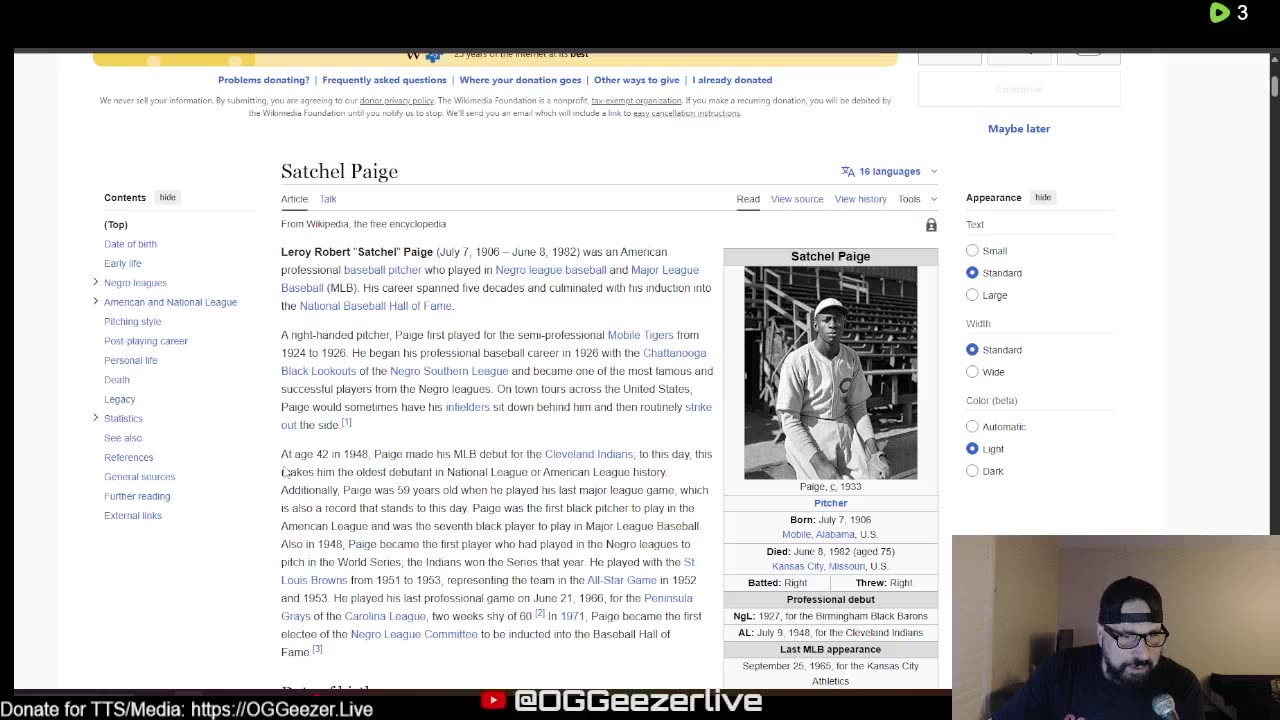Click Maybe later on donation banner
The height and width of the screenshot is (720, 1280).
pyautogui.click(x=1019, y=129)
